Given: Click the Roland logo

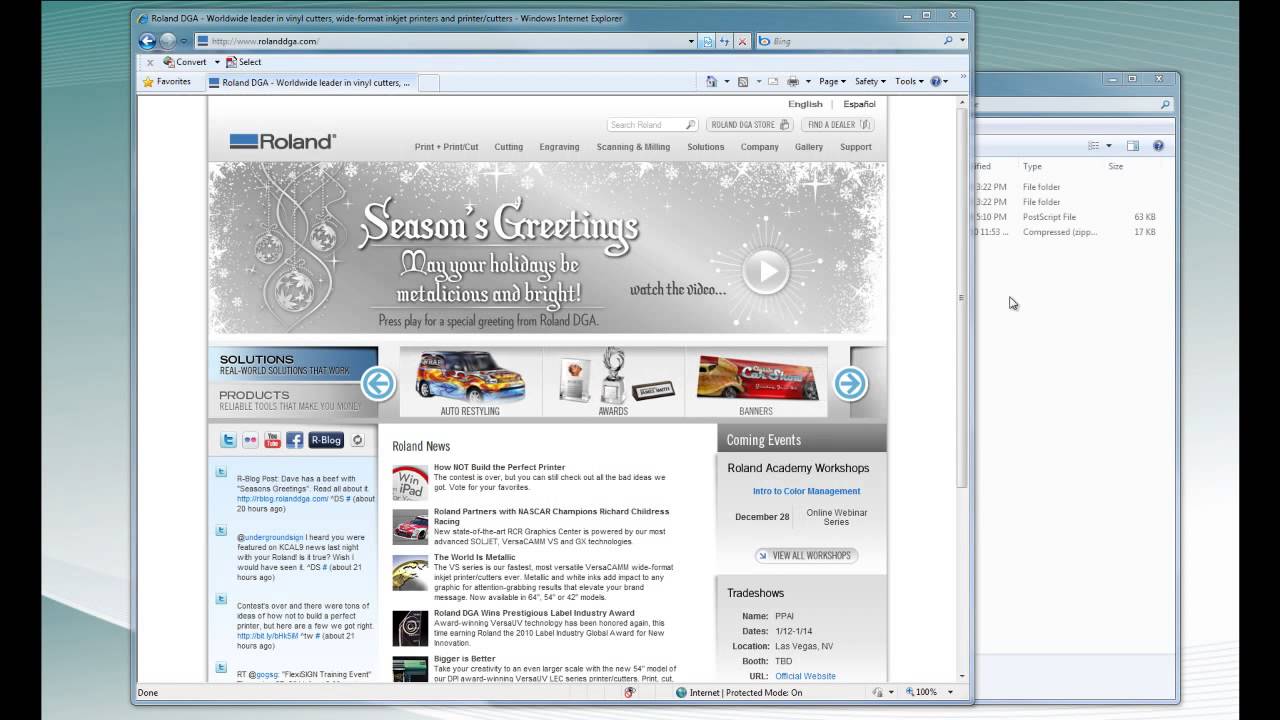Looking at the screenshot, I should click(x=282, y=142).
